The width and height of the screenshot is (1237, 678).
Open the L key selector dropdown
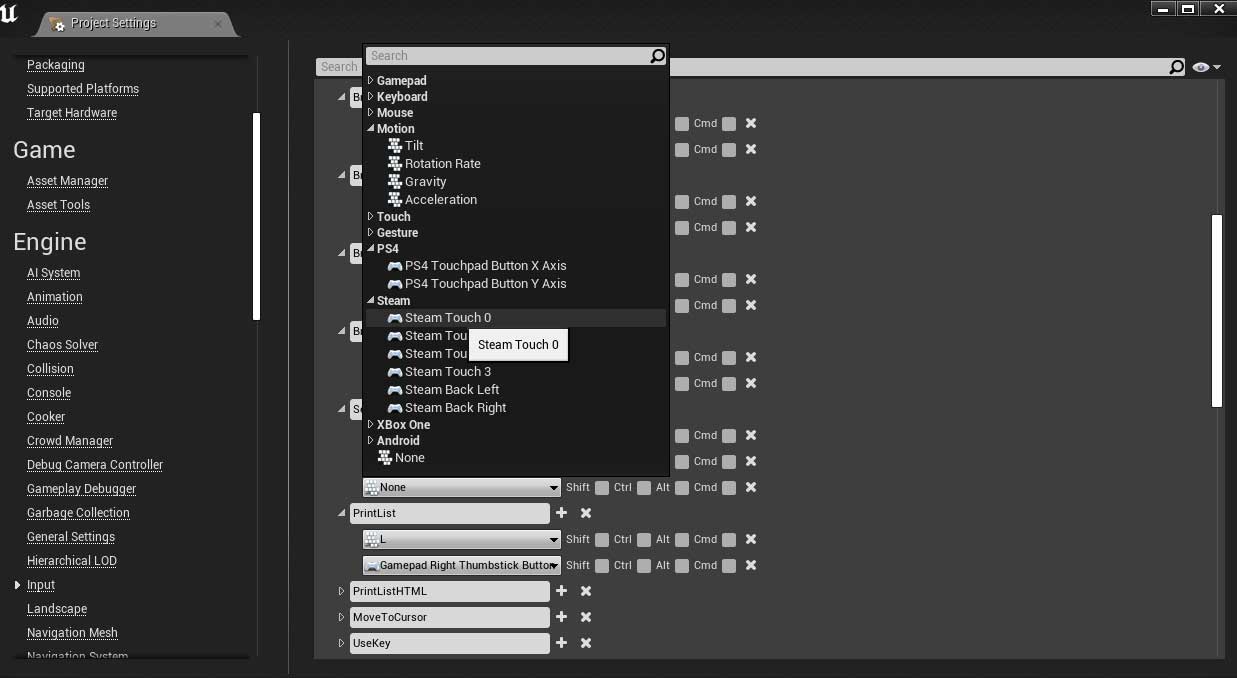[462, 539]
